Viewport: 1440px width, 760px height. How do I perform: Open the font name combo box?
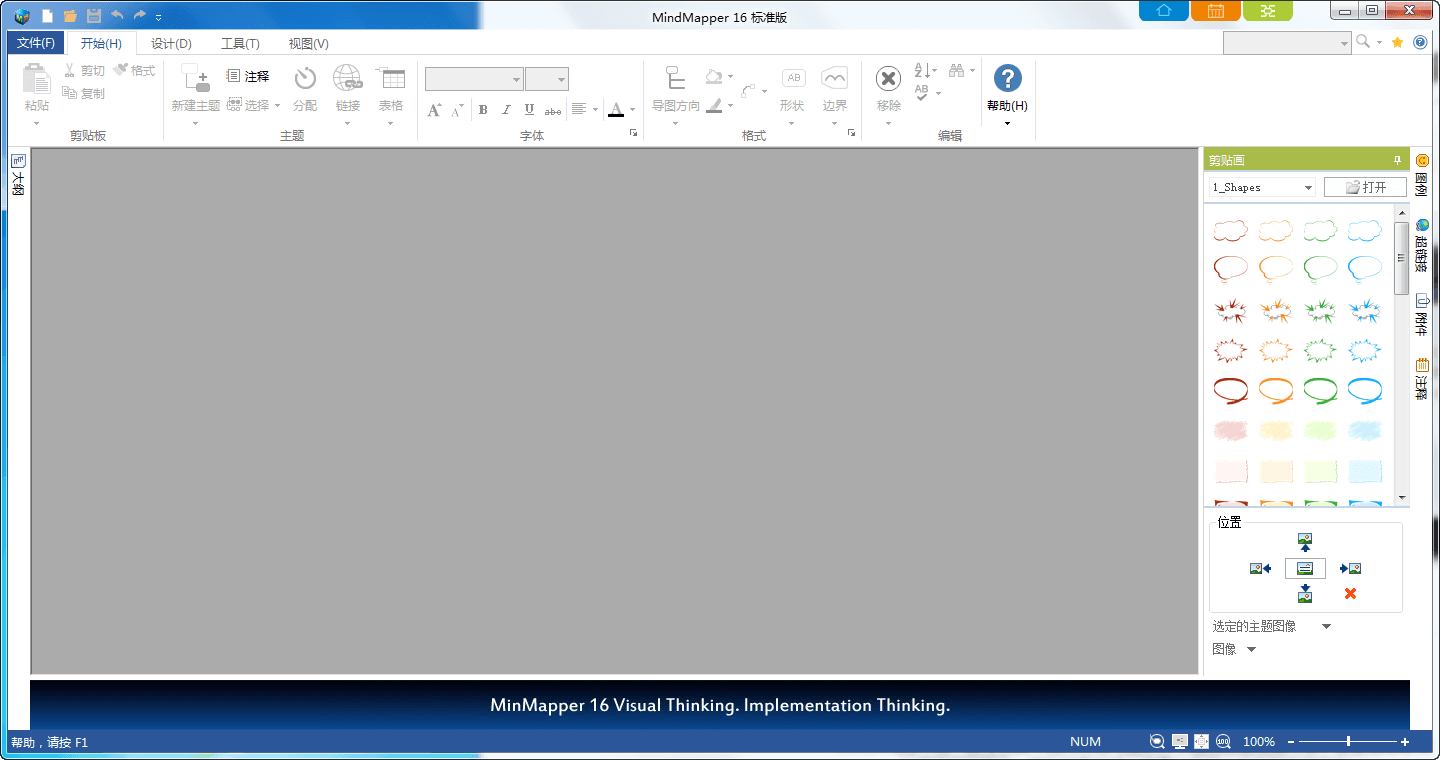coord(474,79)
